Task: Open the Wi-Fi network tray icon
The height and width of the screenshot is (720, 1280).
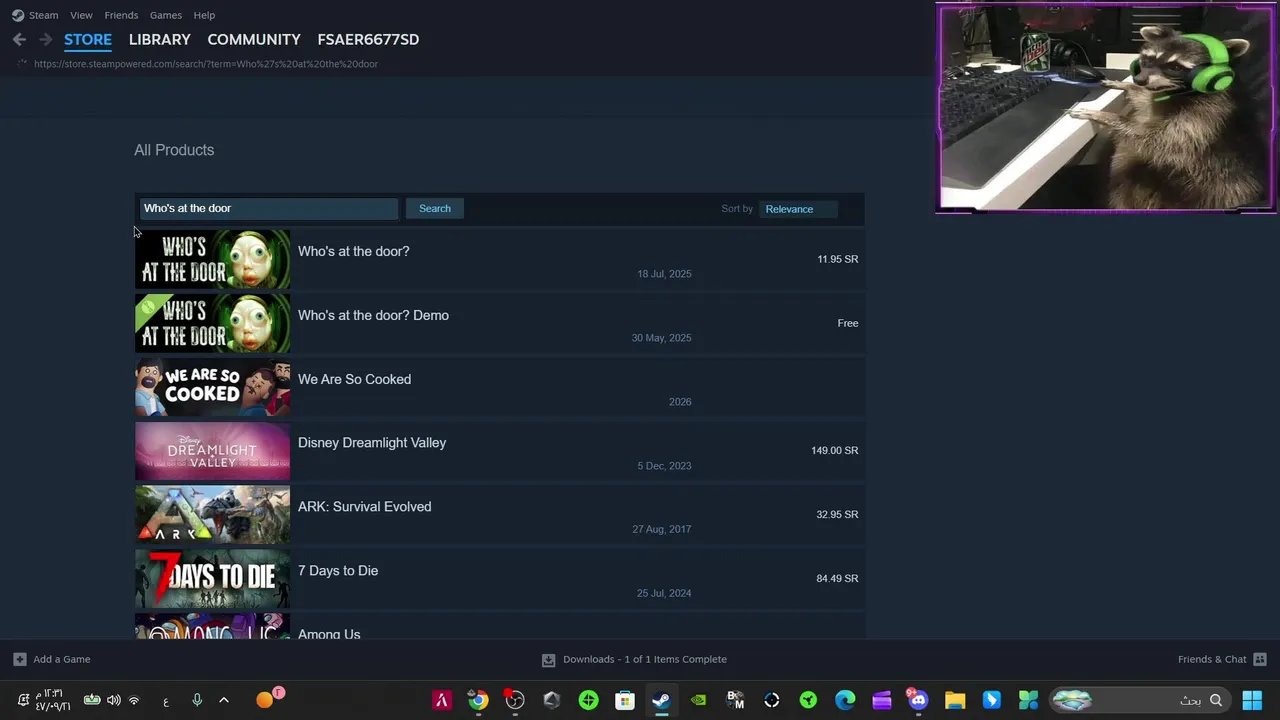Action: pyautogui.click(x=134, y=700)
